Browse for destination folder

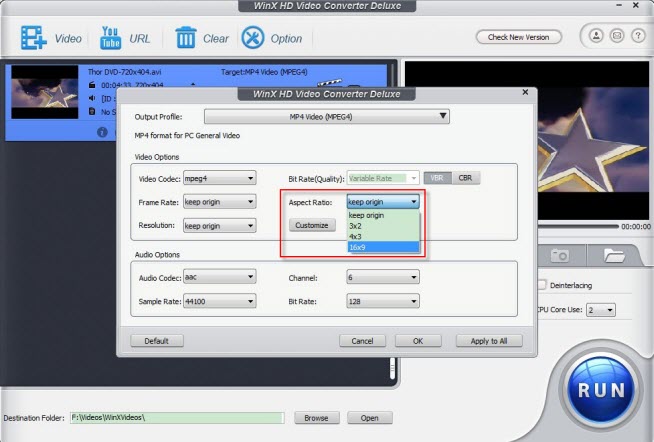tap(317, 417)
